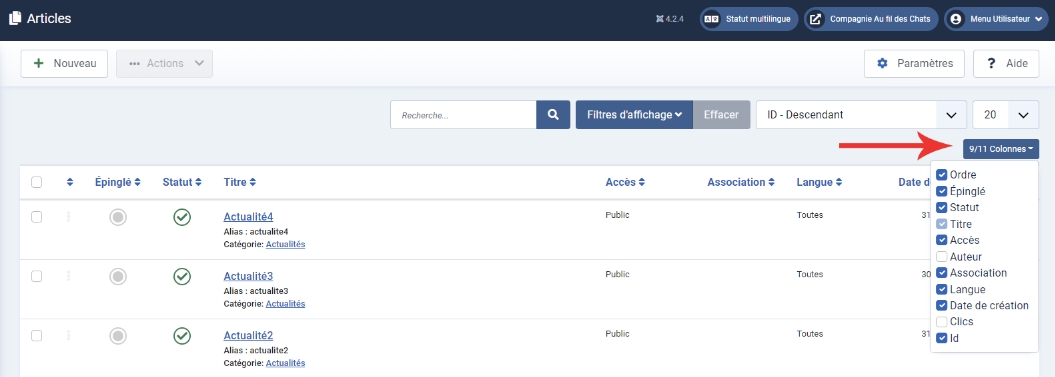This screenshot has height=377, width=1055.
Task: Uncheck the Date de création column checkbox
Action: 942,306
